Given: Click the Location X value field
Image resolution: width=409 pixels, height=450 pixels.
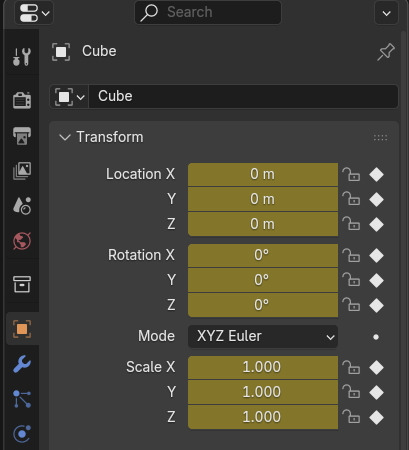Looking at the screenshot, I should 263,174.
